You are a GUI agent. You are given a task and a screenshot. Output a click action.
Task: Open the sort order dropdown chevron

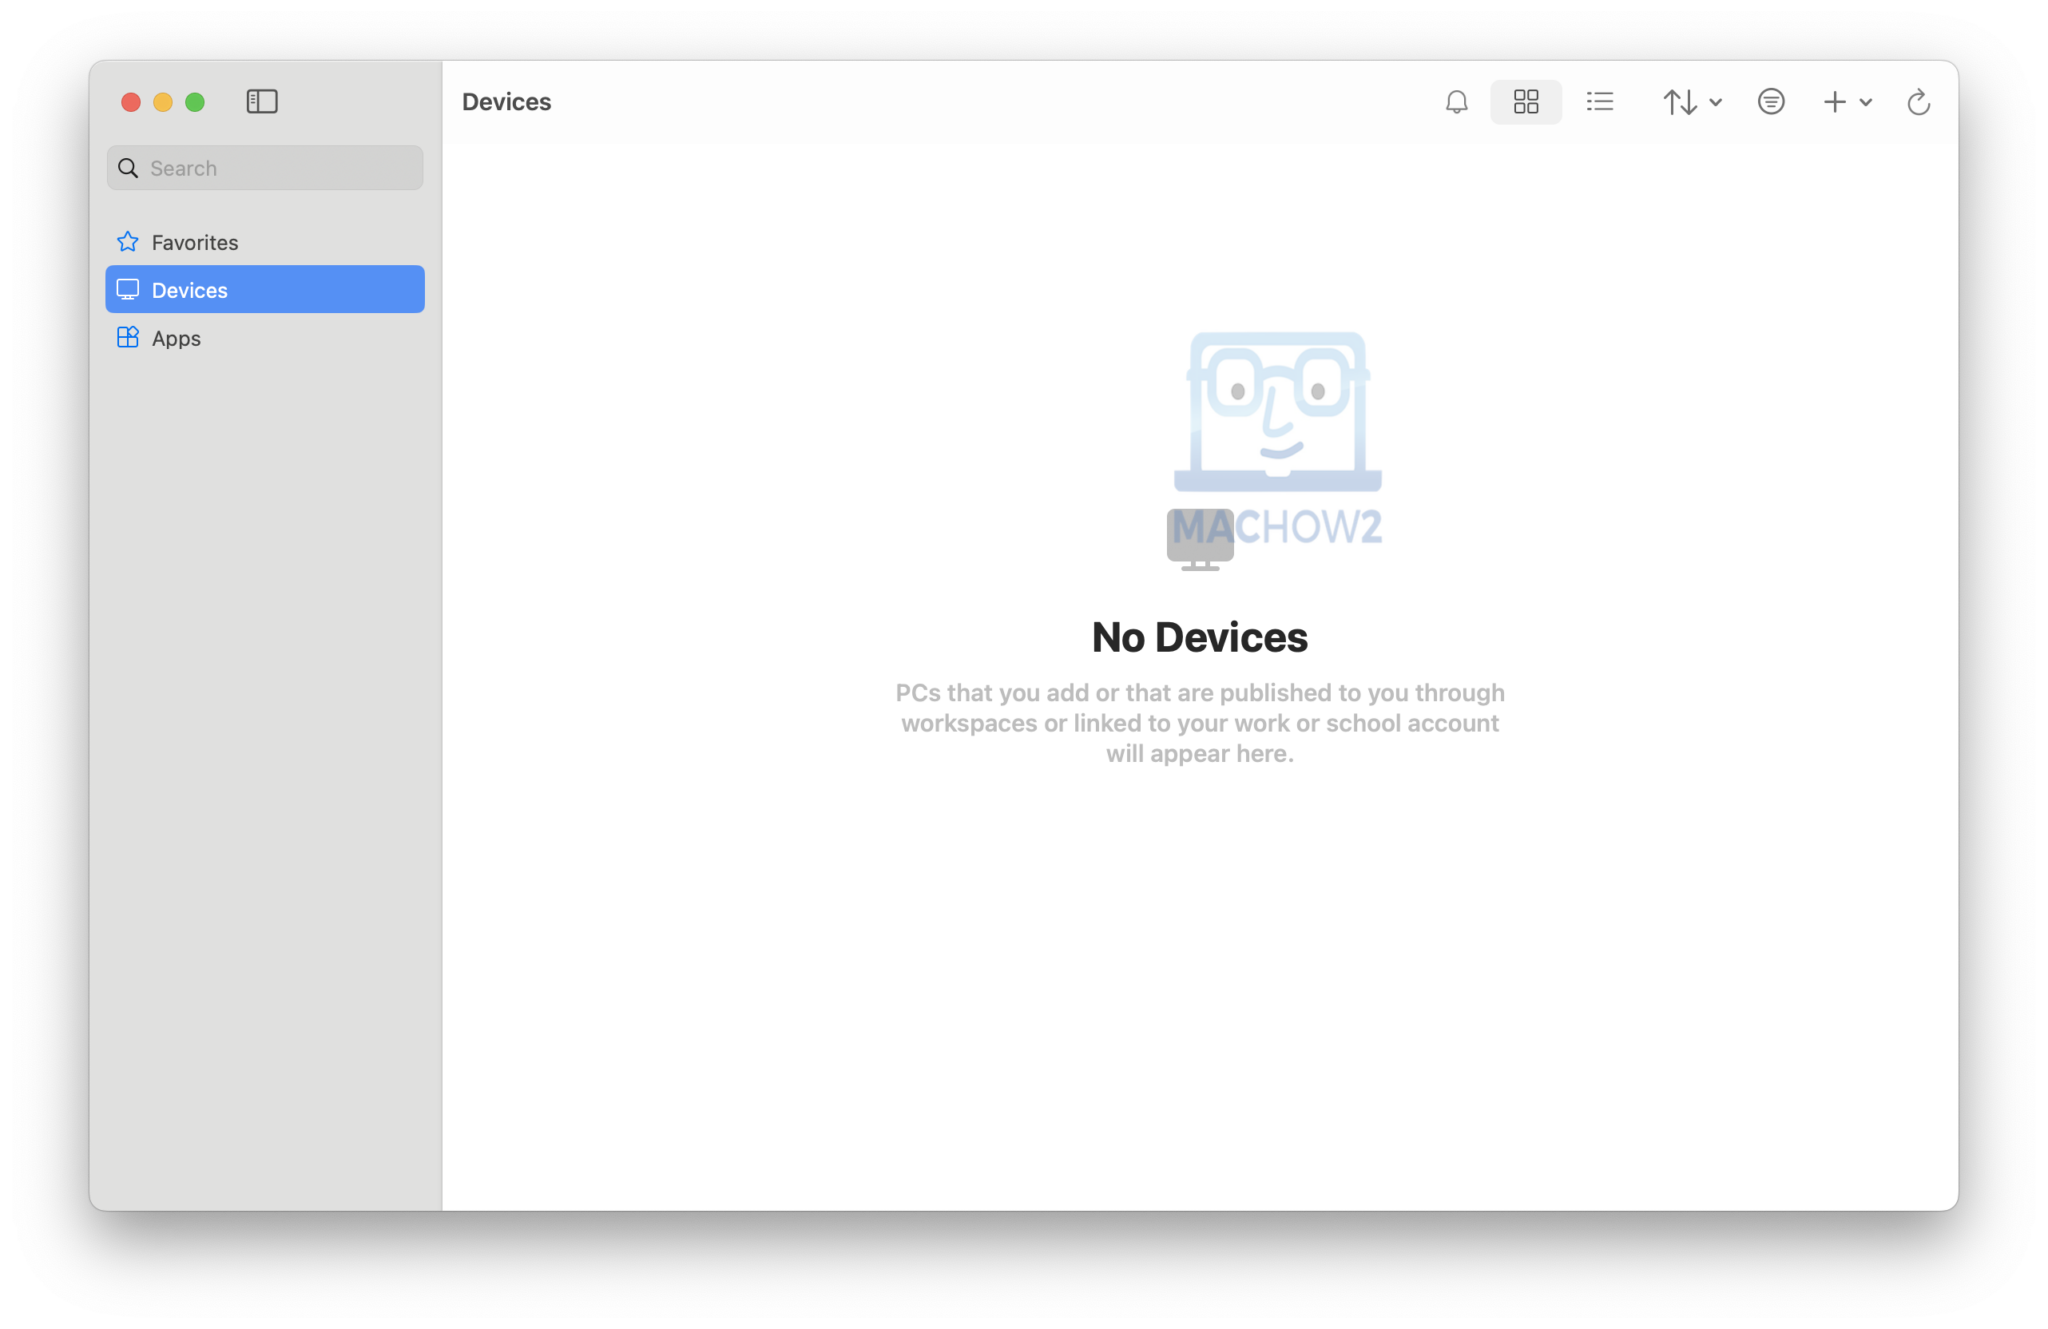click(1716, 102)
